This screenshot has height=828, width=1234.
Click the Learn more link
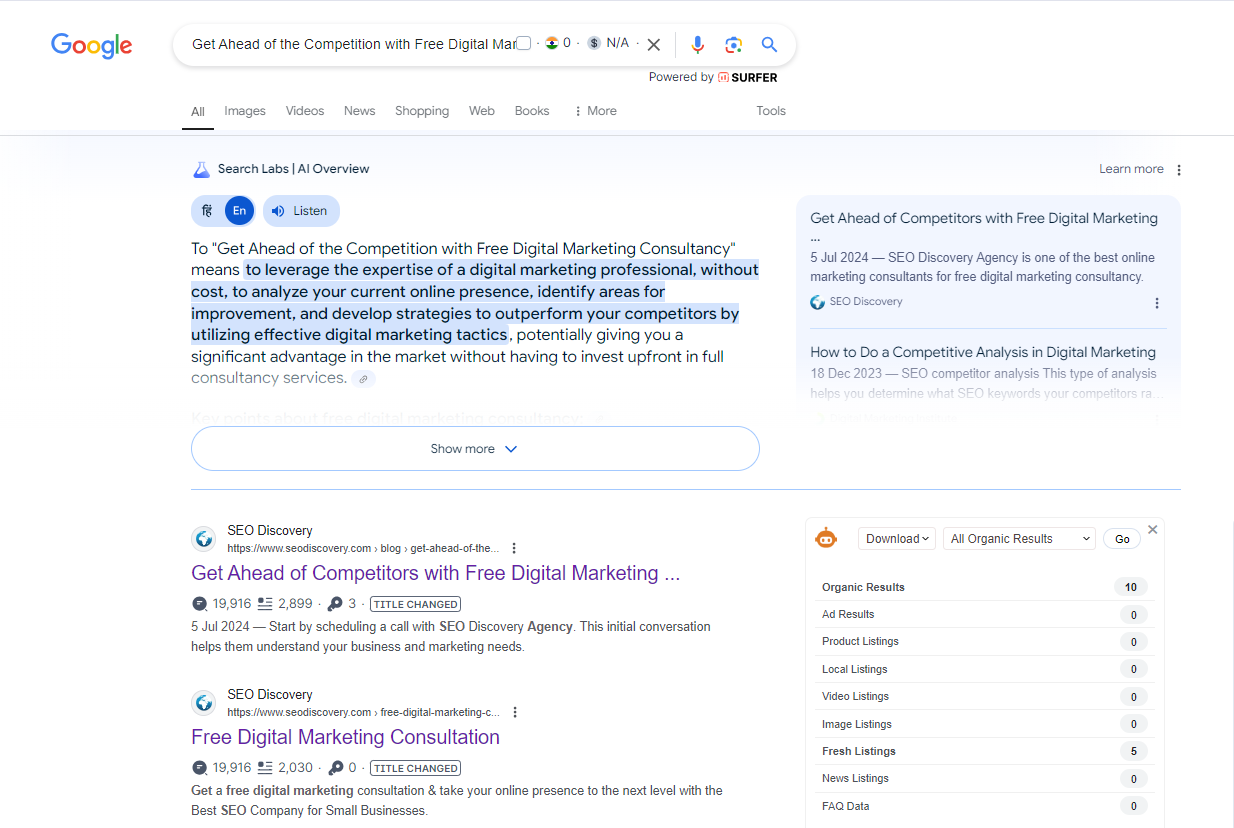1131,169
